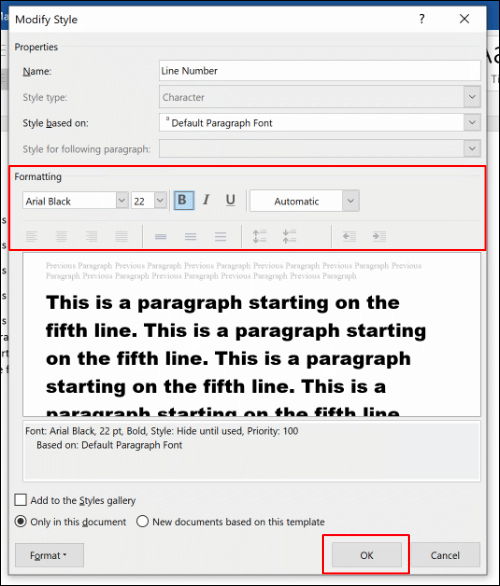The image size is (500, 586).
Task: Click the Cancel button
Action: point(445,555)
